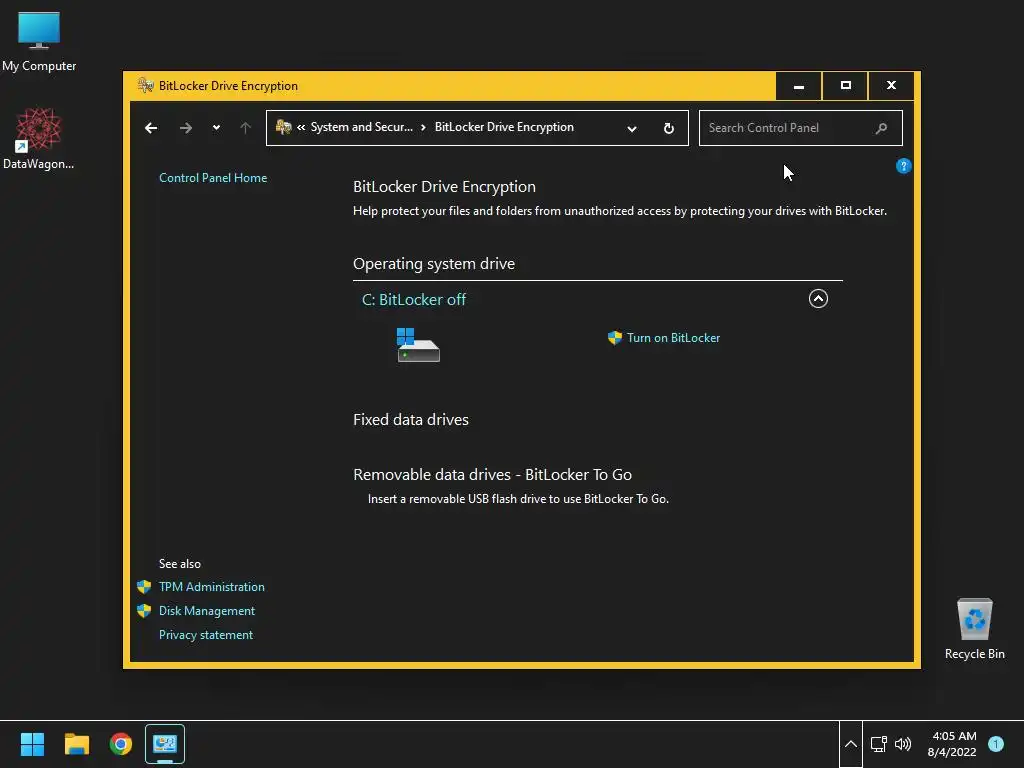The image size is (1024, 768).
Task: Minimize the BitLocker Drive Encryption window
Action: coord(799,86)
